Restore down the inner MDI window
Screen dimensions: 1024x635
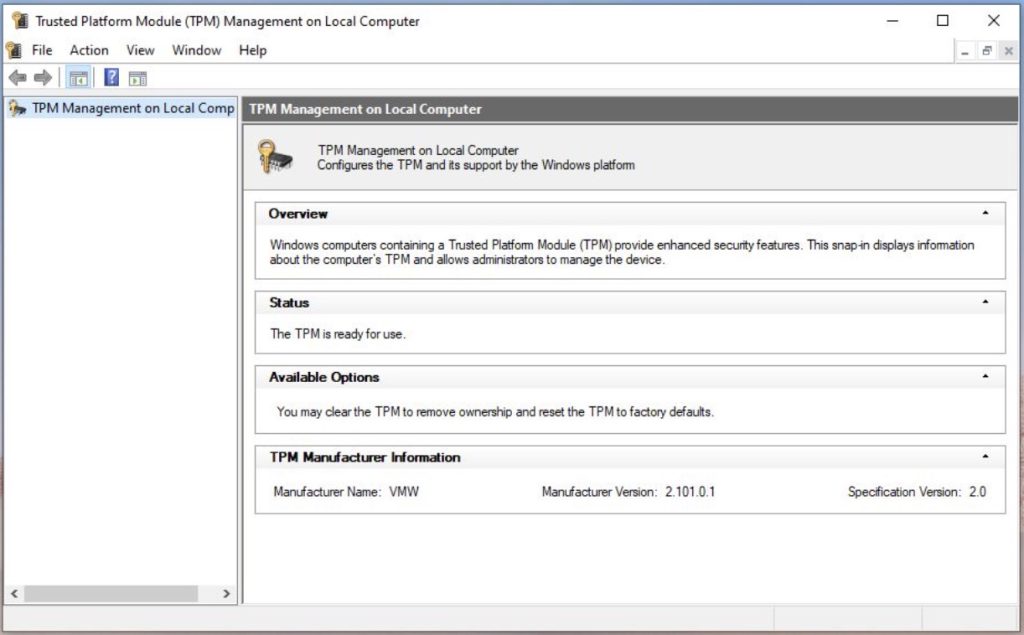pyautogui.click(x=986, y=51)
